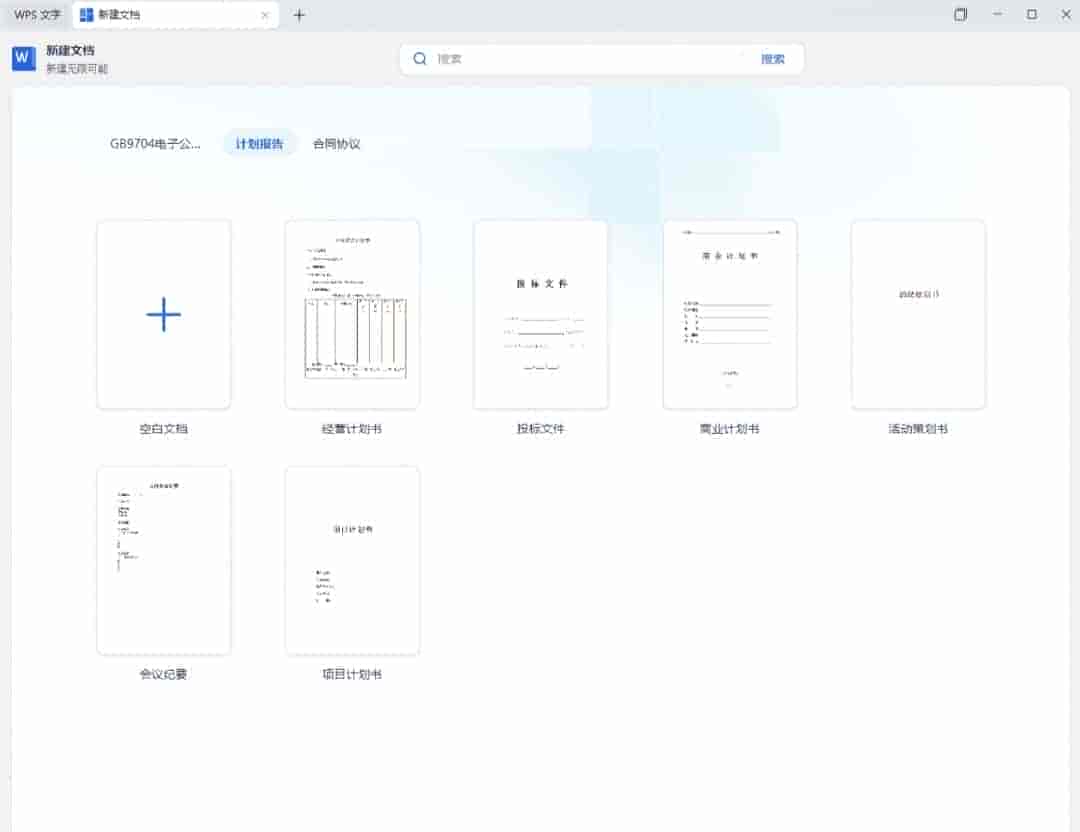Click the blue plus icon for blank document

163,315
